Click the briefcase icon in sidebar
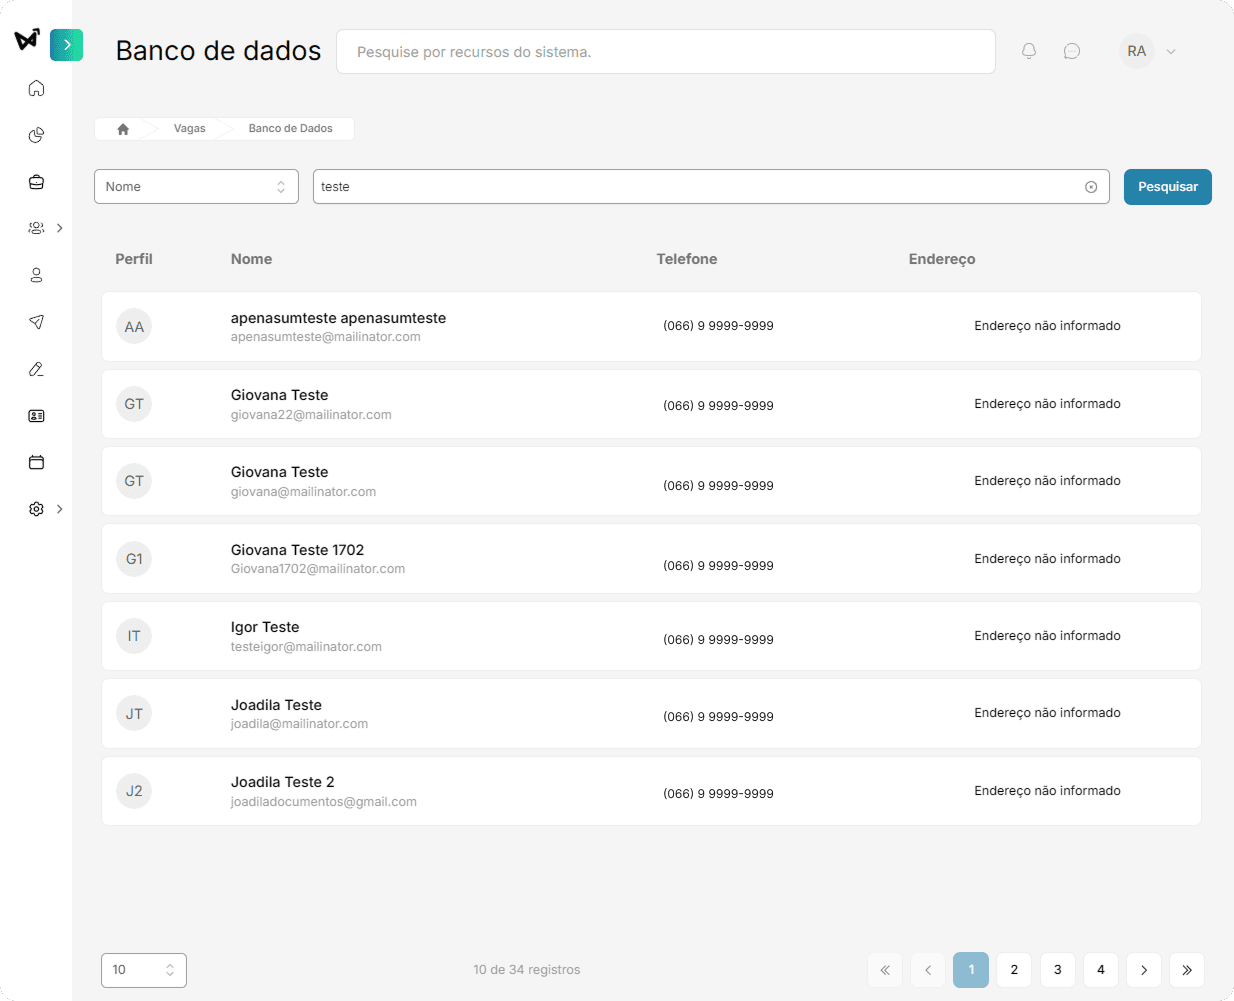This screenshot has height=1001, width=1234. 37,182
